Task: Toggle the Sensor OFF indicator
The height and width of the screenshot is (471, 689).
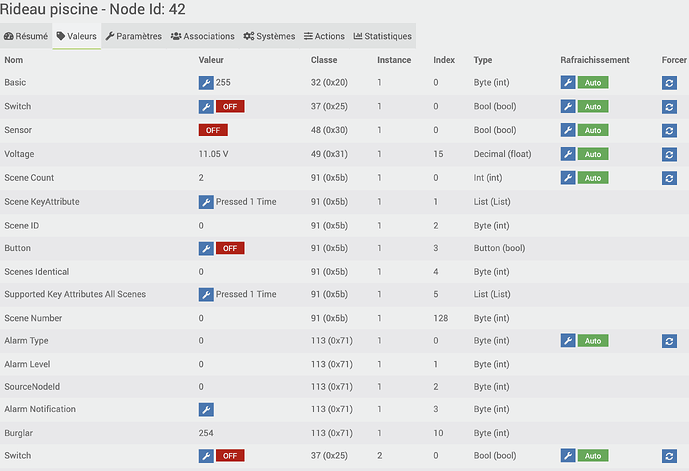Action: (x=213, y=130)
